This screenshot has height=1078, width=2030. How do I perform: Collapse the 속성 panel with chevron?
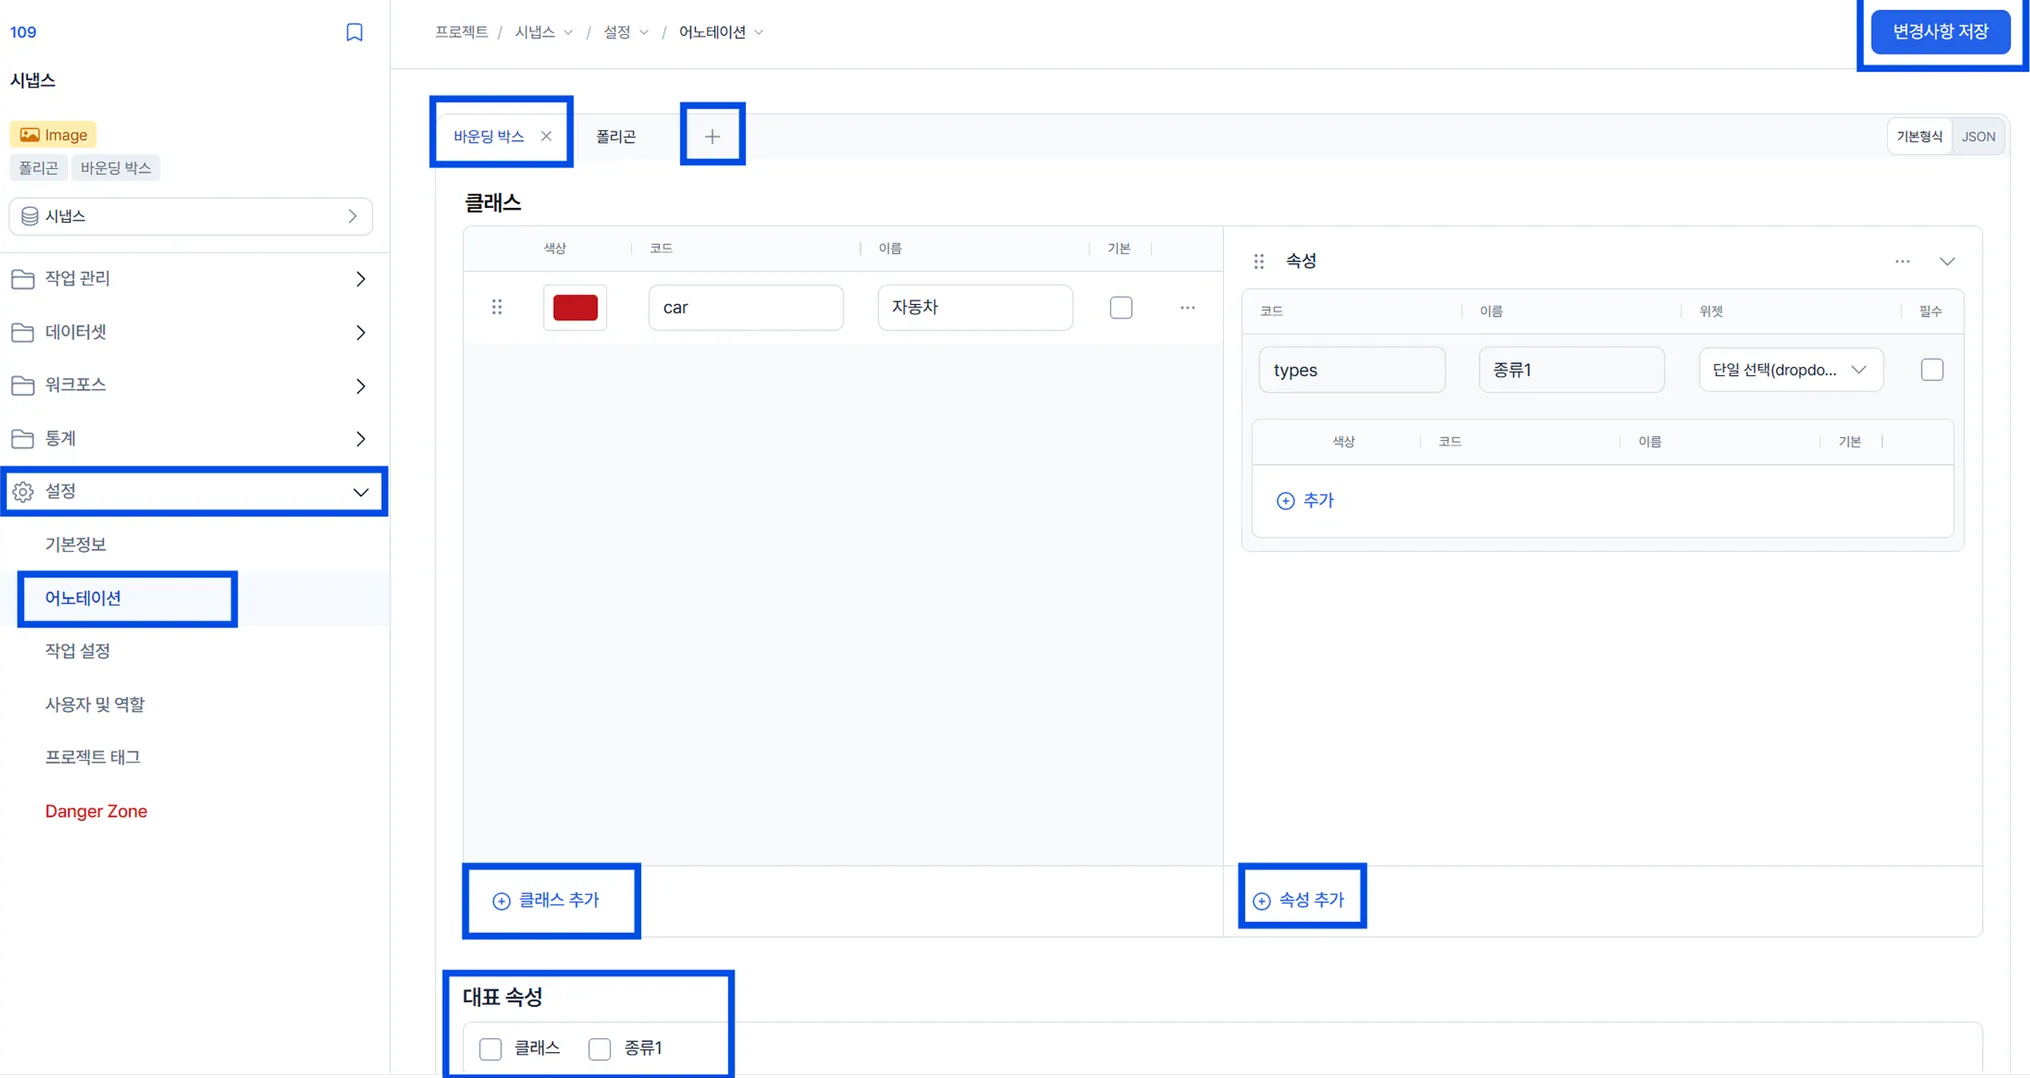[1947, 261]
